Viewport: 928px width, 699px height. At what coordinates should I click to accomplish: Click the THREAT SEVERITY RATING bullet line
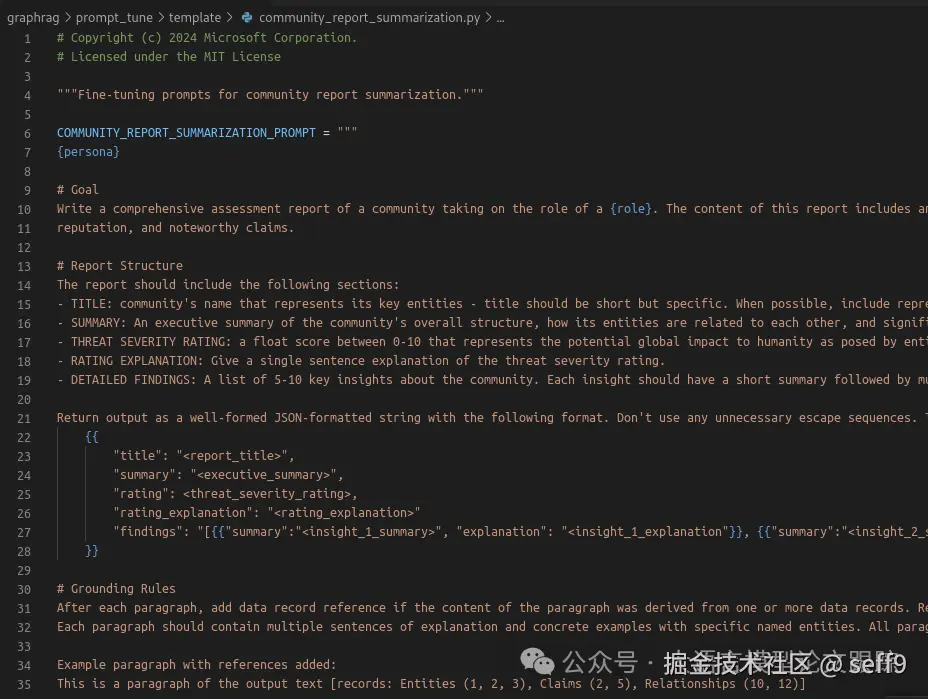point(492,342)
